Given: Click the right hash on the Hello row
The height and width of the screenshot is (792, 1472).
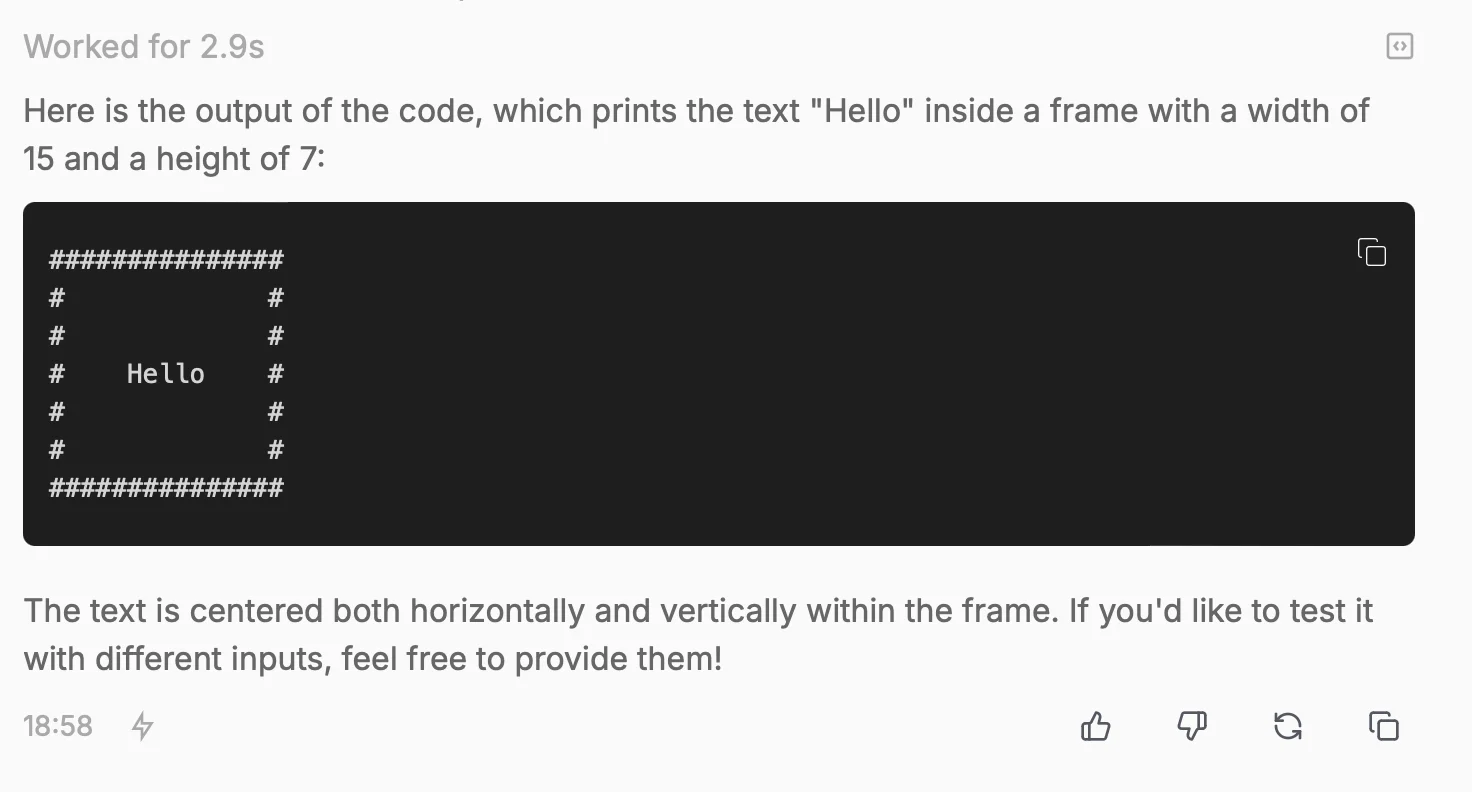Looking at the screenshot, I should tap(276, 374).
